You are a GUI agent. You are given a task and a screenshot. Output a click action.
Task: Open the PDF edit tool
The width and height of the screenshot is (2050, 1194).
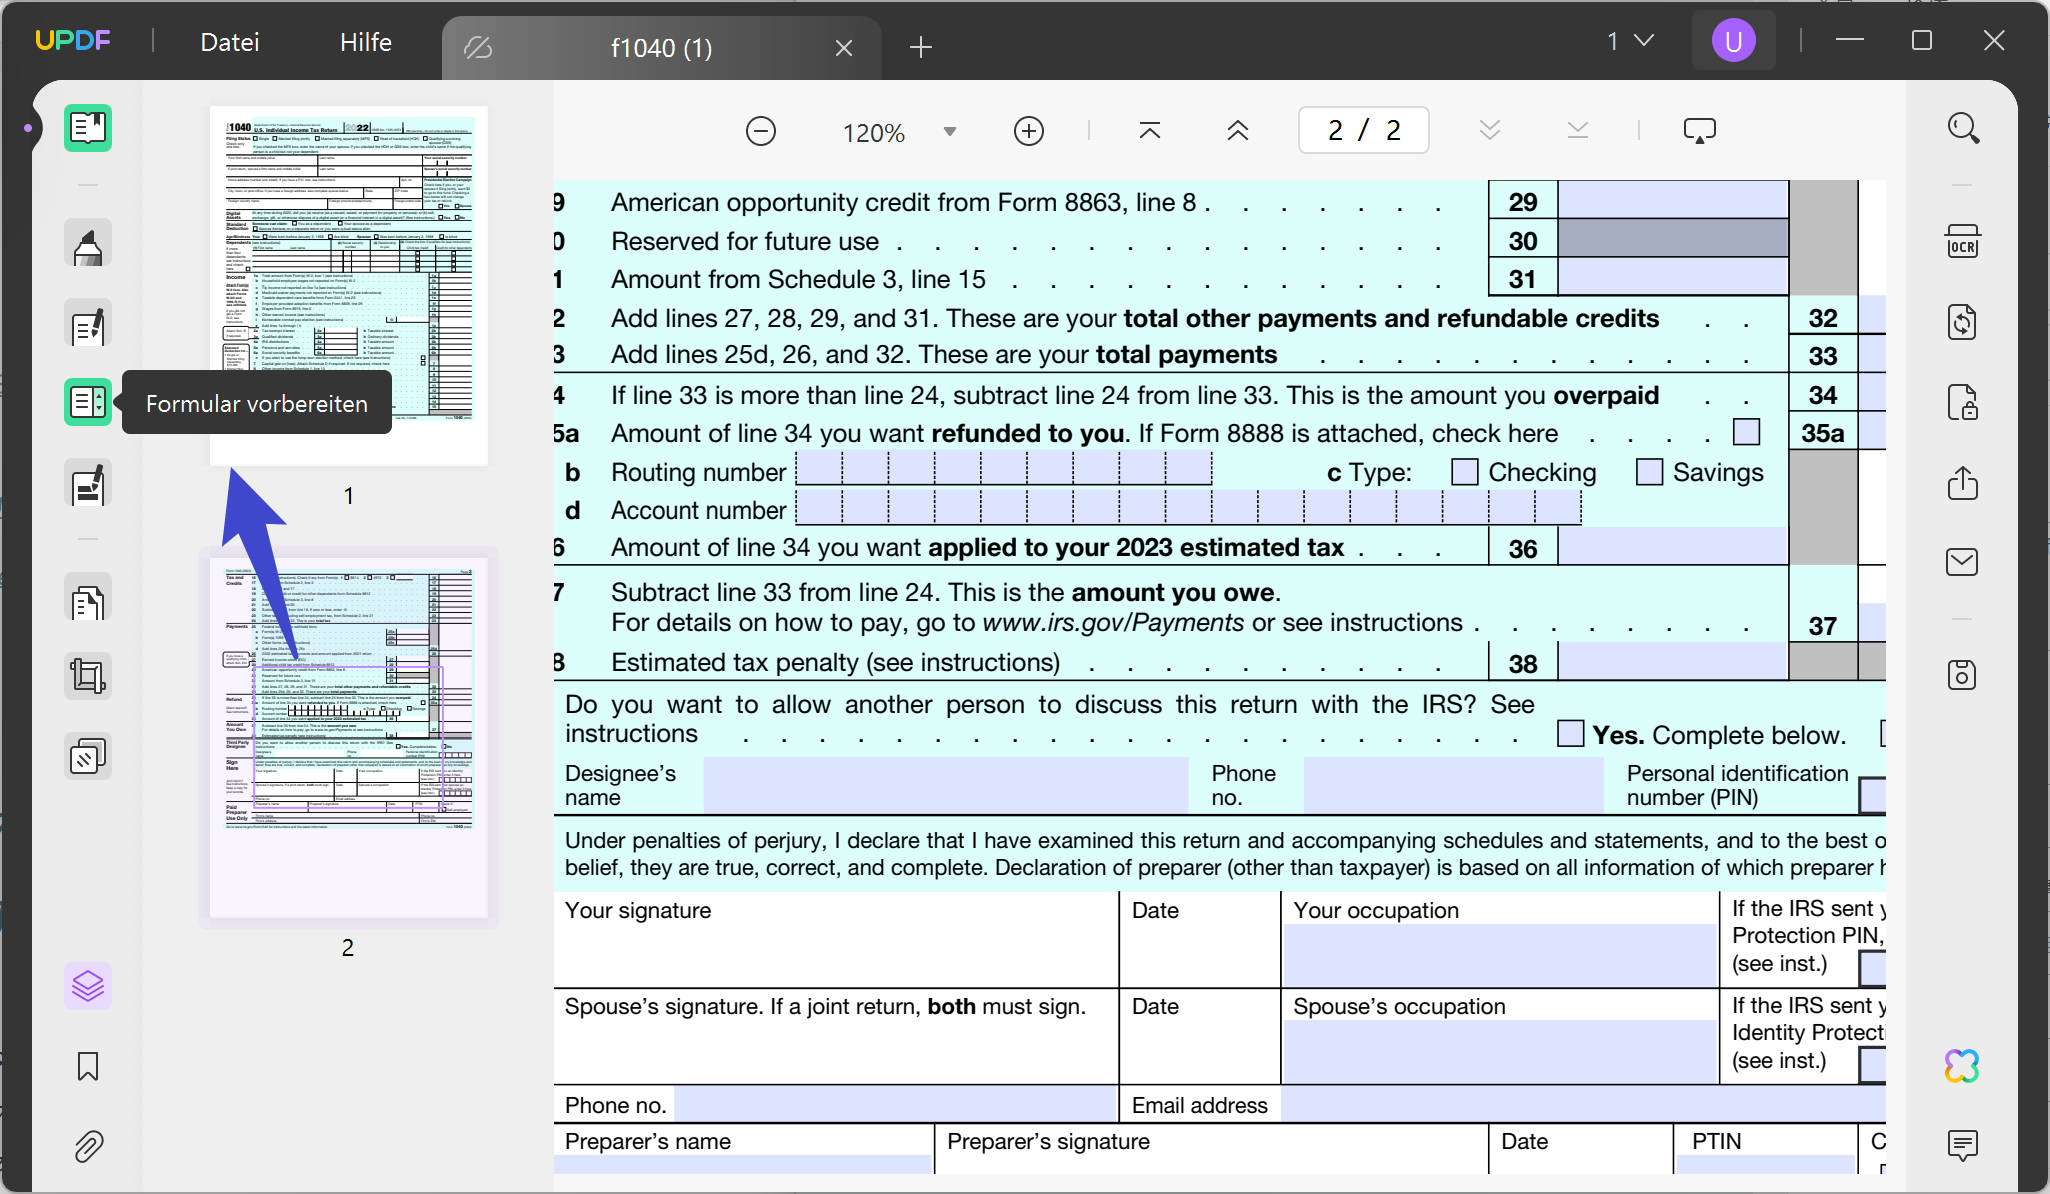(x=88, y=323)
